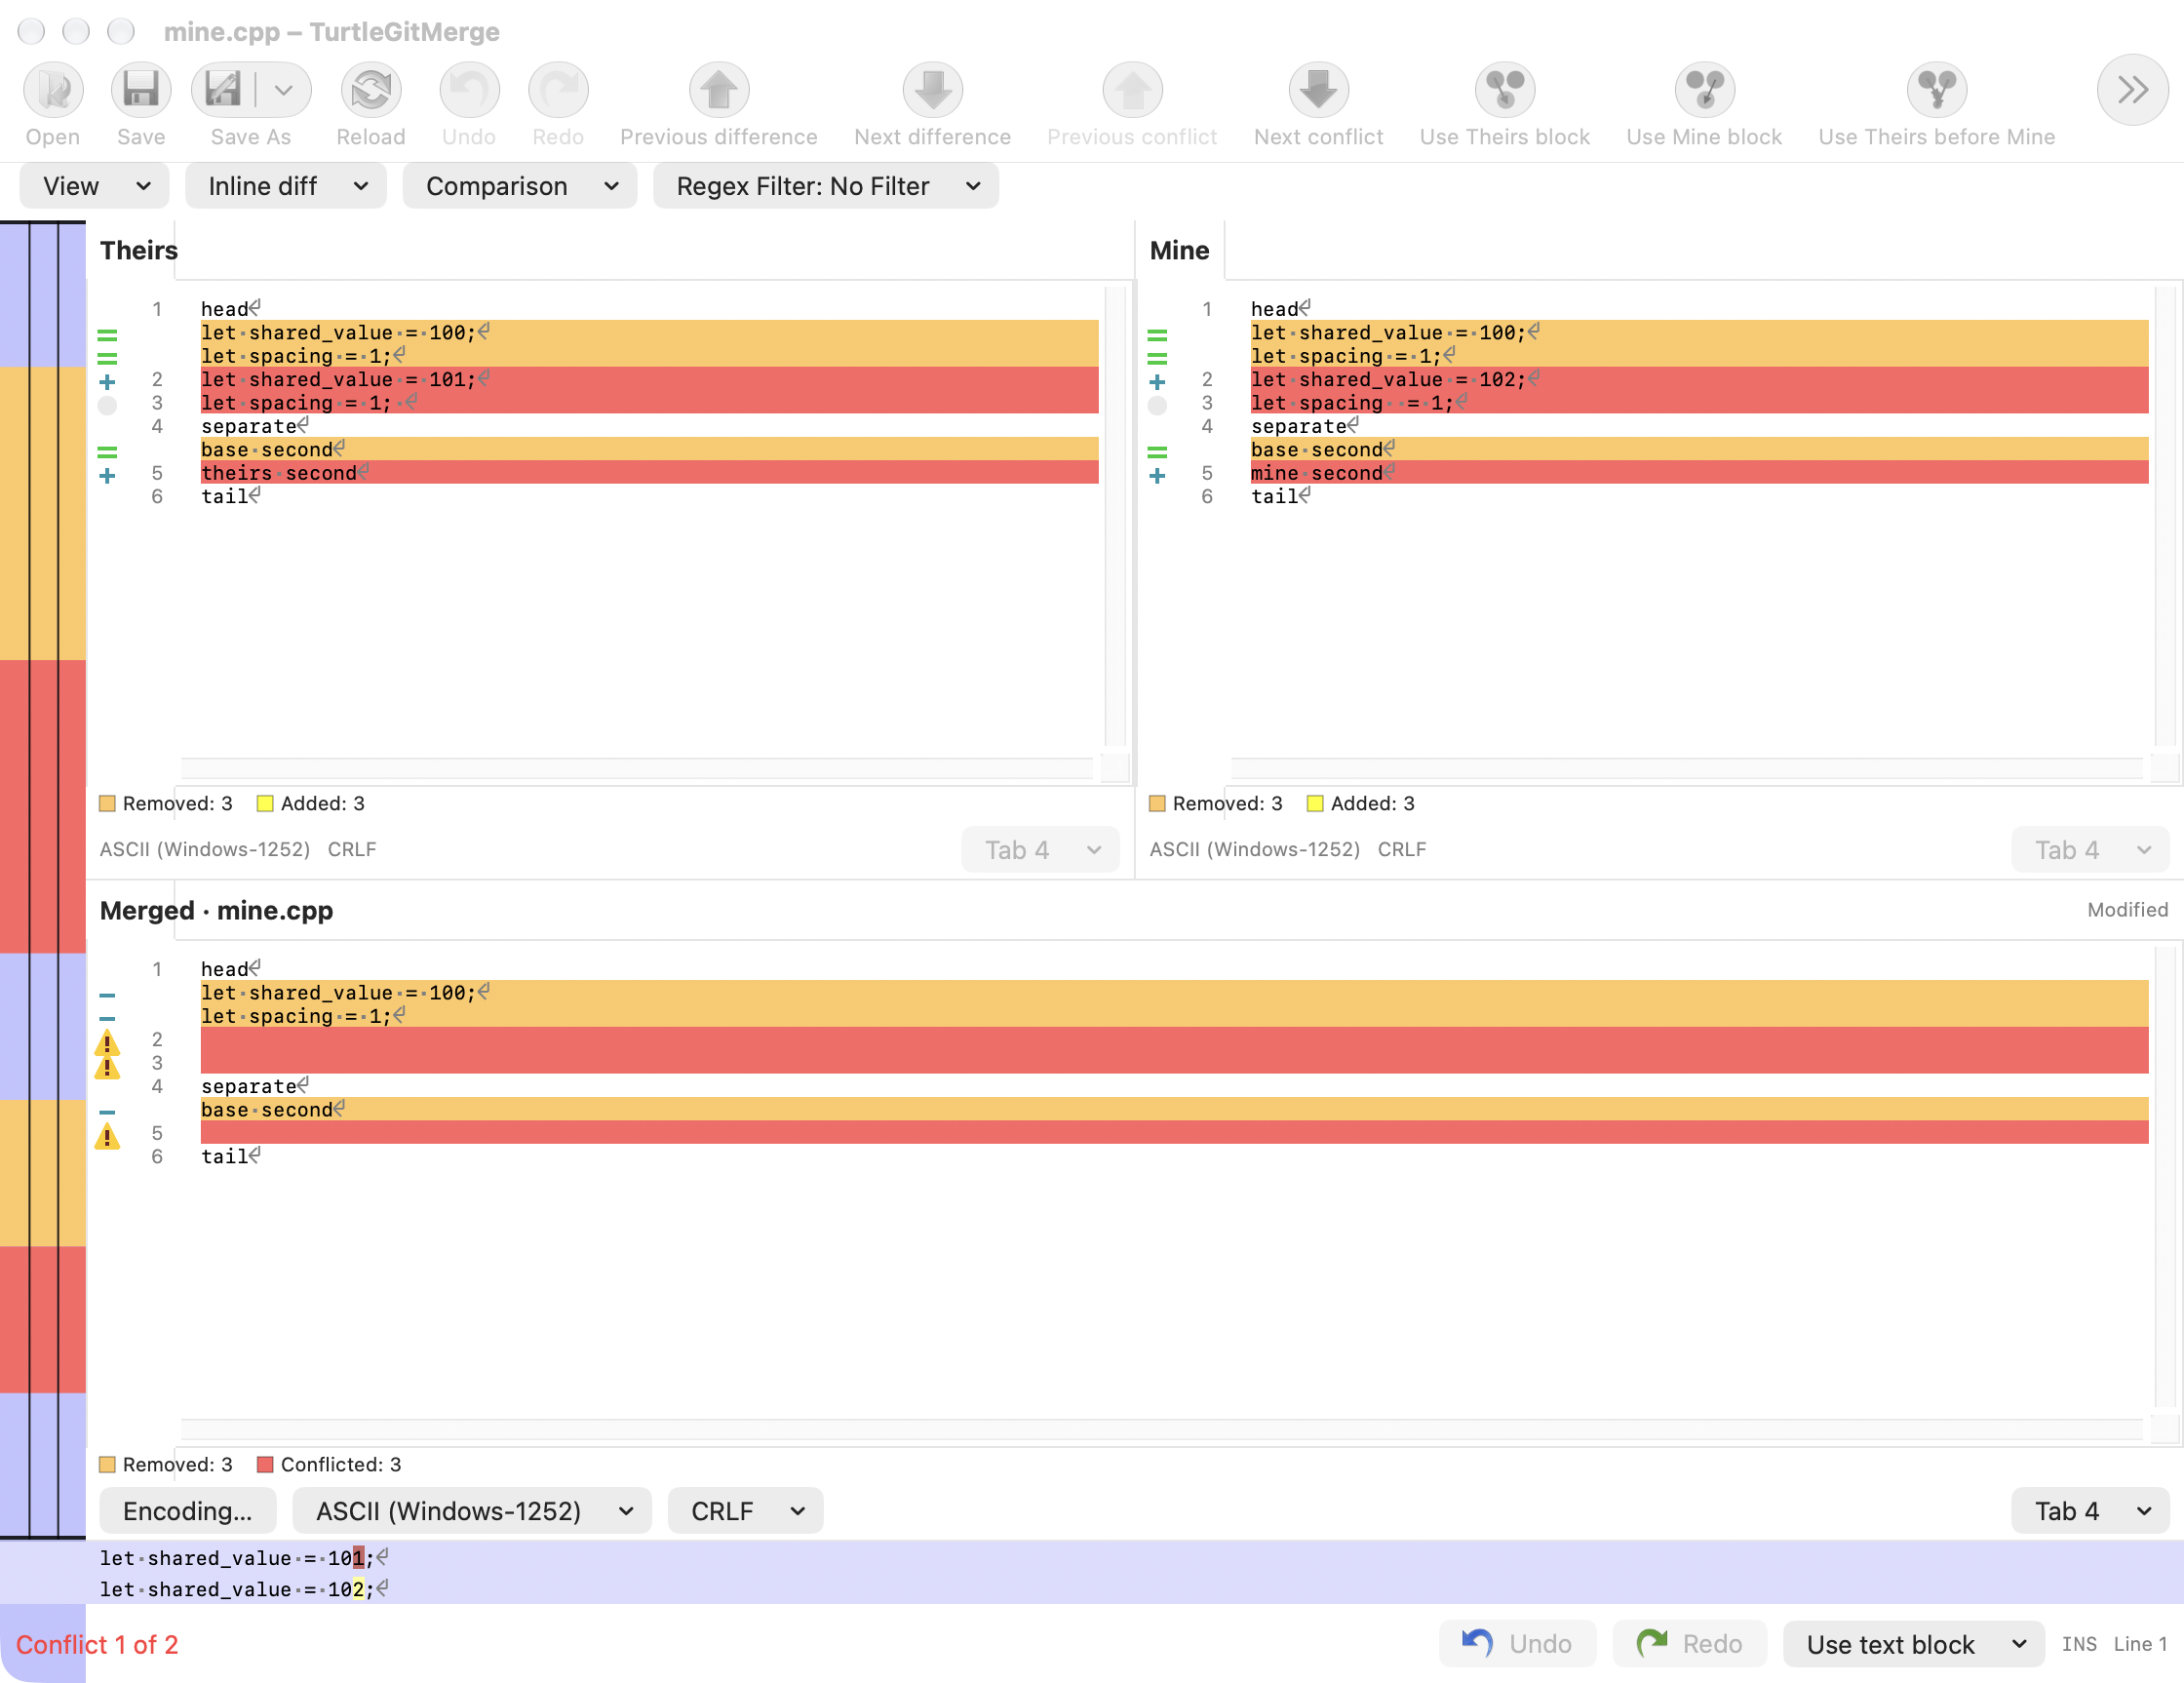Click plus marker on Mine line 5
This screenshot has width=2184, height=1683.
coord(1157,476)
